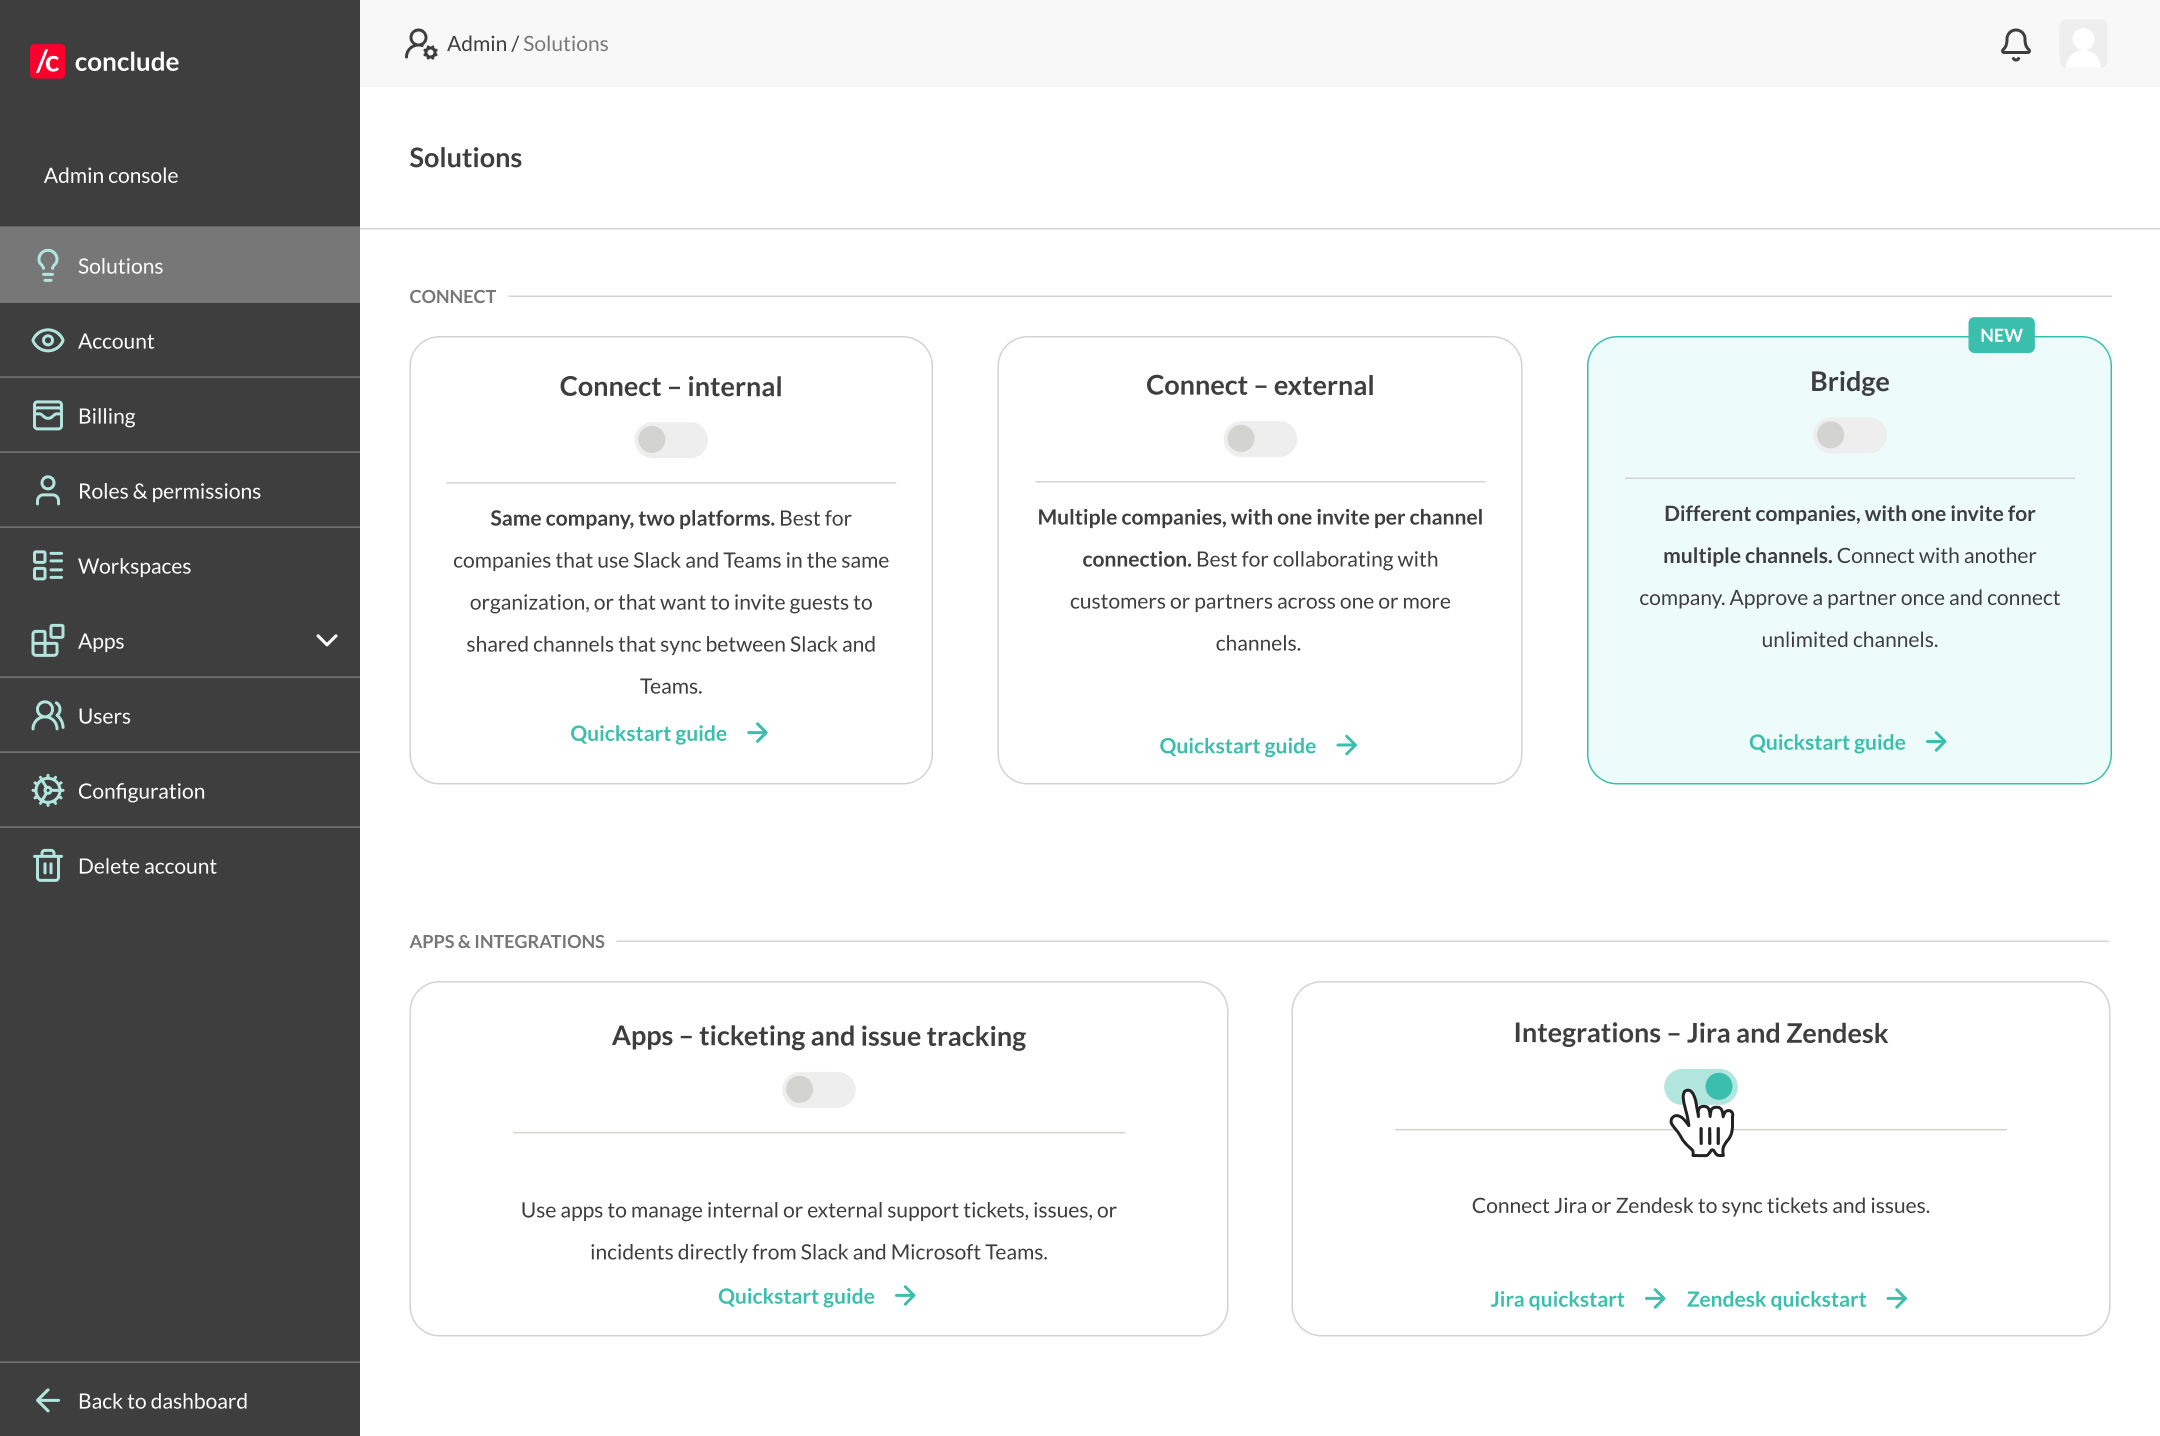
Task: Expand the Apps submenu chevron
Action: [327, 640]
